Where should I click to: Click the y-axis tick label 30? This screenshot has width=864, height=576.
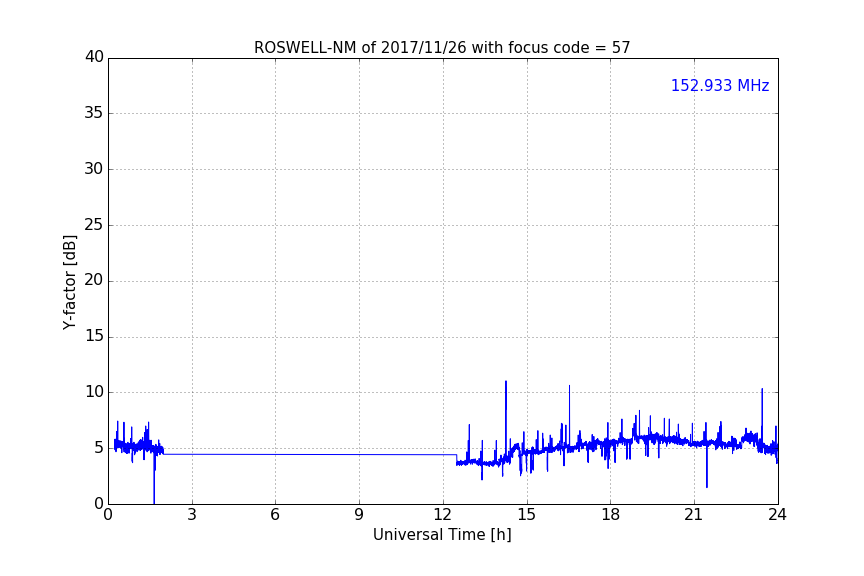coord(94,169)
